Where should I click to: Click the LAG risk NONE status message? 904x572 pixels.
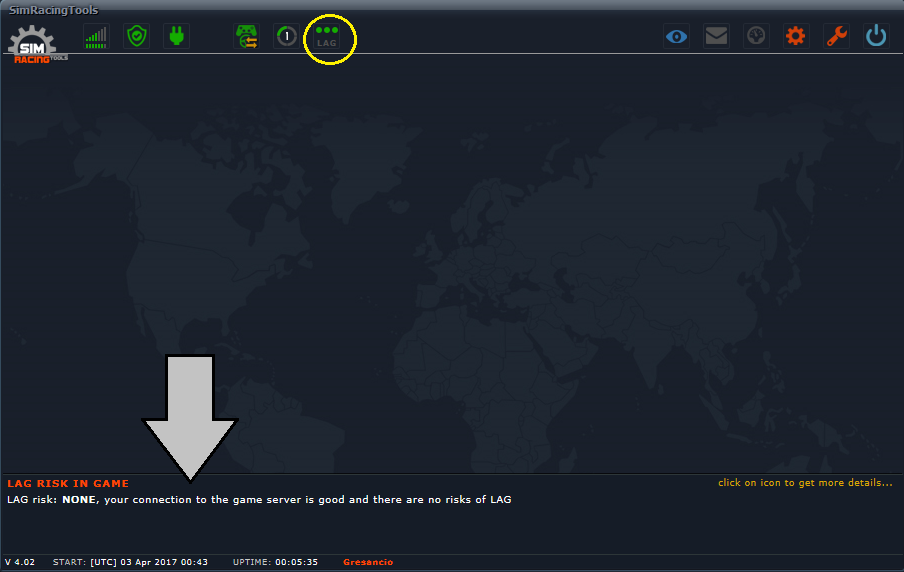259,499
